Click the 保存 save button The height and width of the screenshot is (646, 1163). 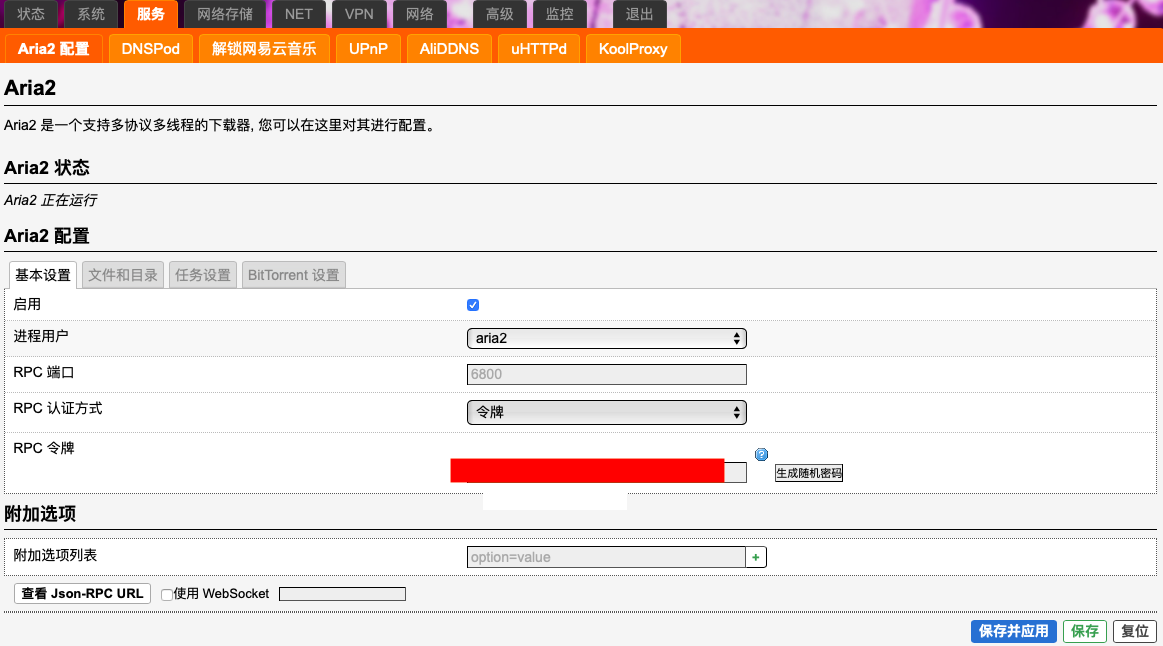(1085, 631)
